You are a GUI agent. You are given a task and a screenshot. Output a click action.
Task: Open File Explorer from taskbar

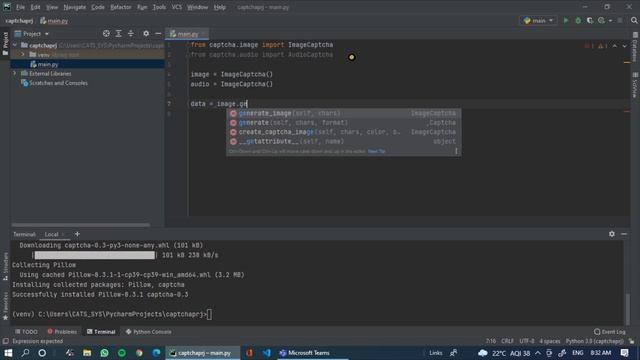pyautogui.click(x=87, y=353)
